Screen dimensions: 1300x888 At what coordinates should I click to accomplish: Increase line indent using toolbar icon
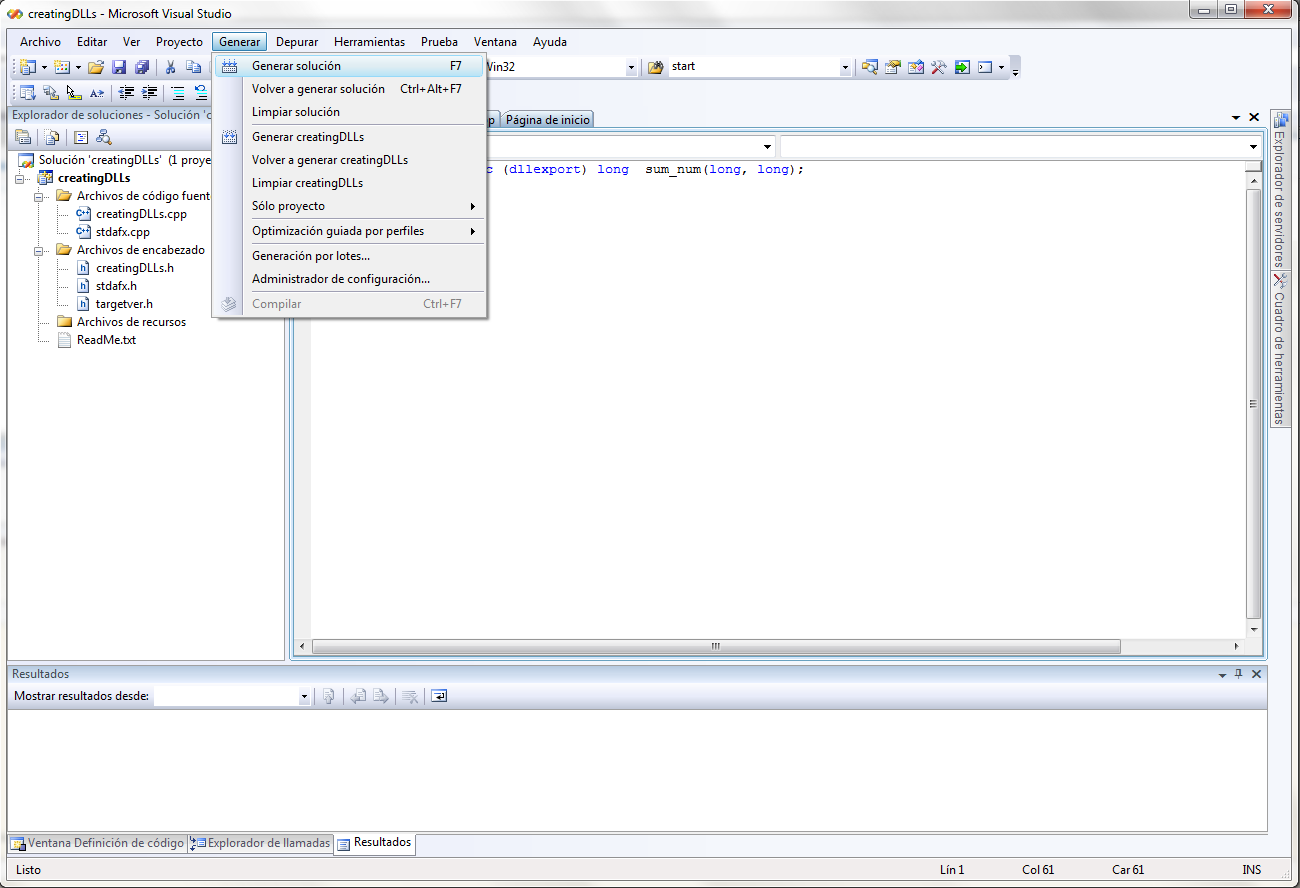pyautogui.click(x=149, y=92)
